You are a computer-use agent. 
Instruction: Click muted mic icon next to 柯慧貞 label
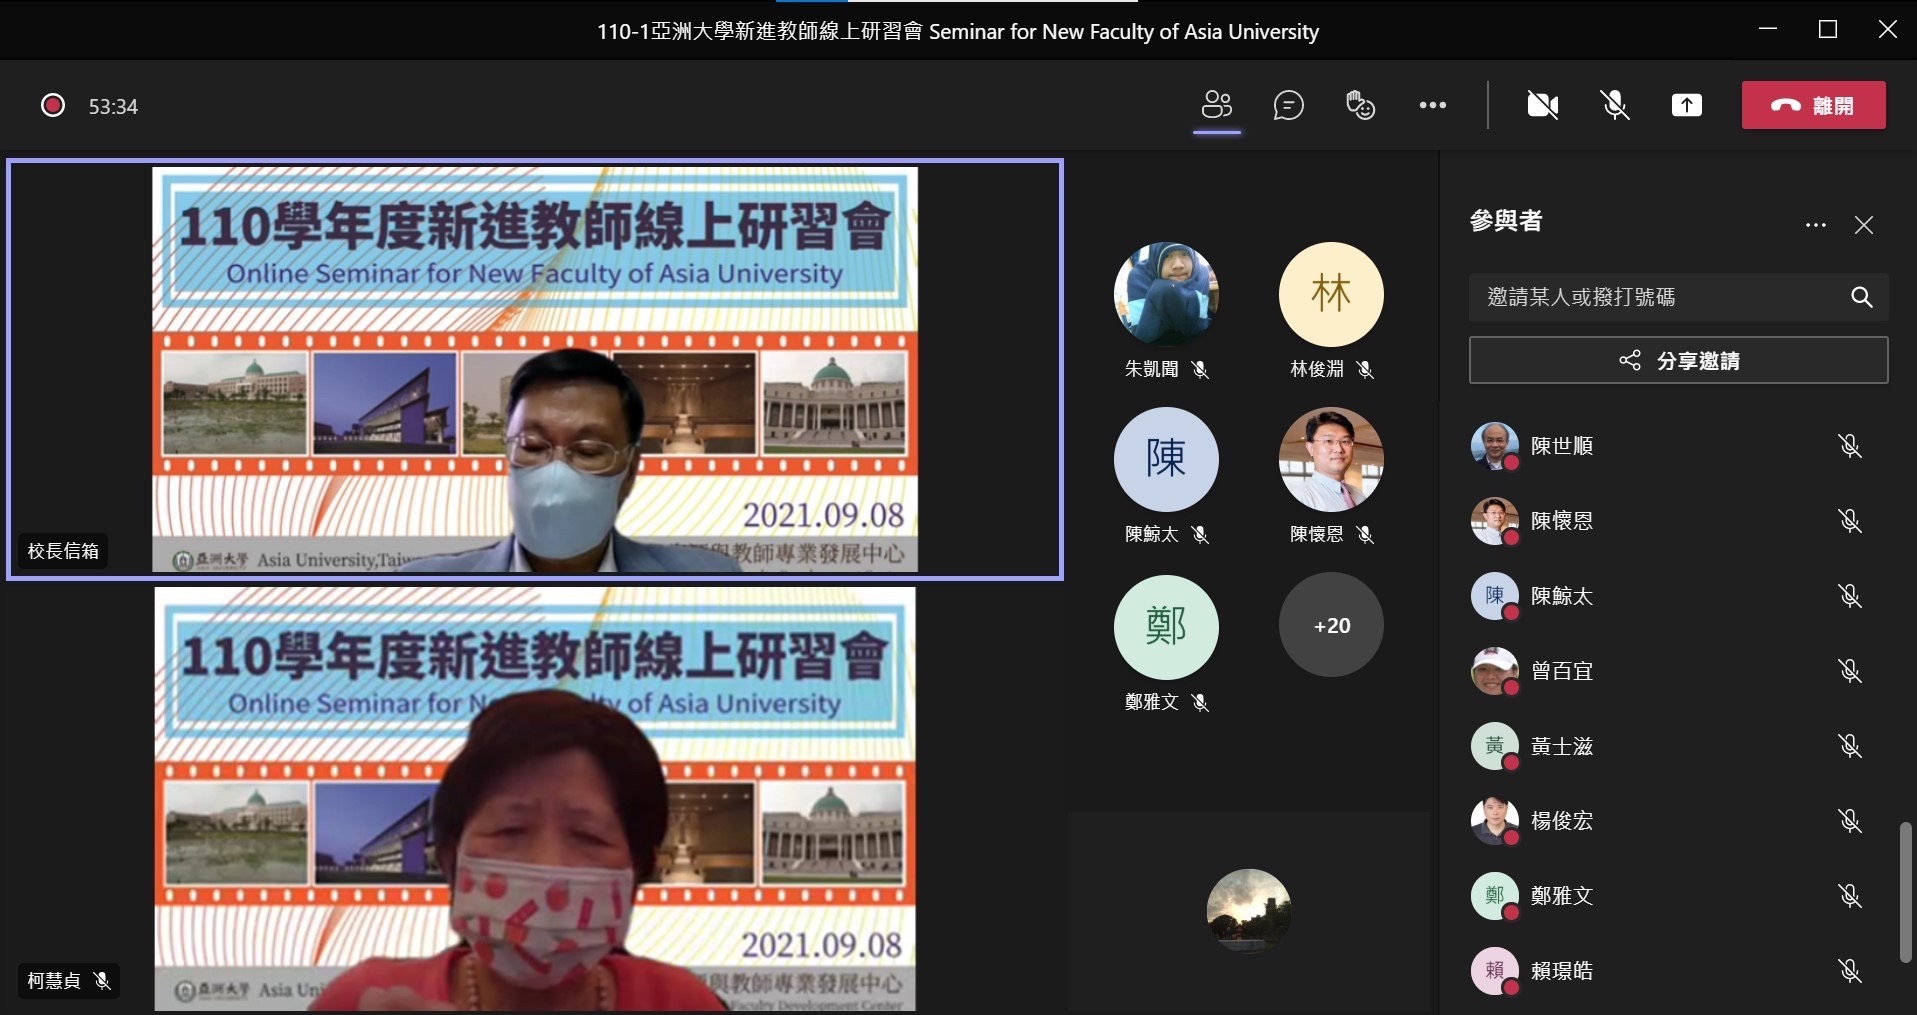[x=102, y=980]
